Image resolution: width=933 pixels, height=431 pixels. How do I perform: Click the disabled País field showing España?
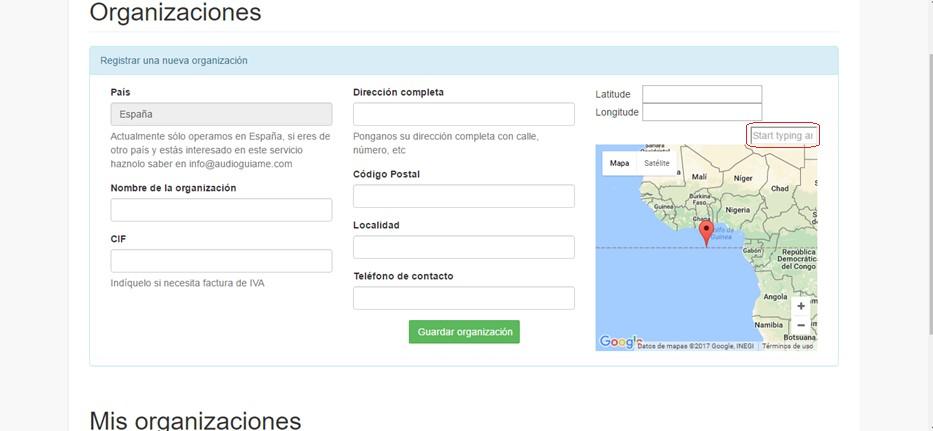tap(221, 114)
